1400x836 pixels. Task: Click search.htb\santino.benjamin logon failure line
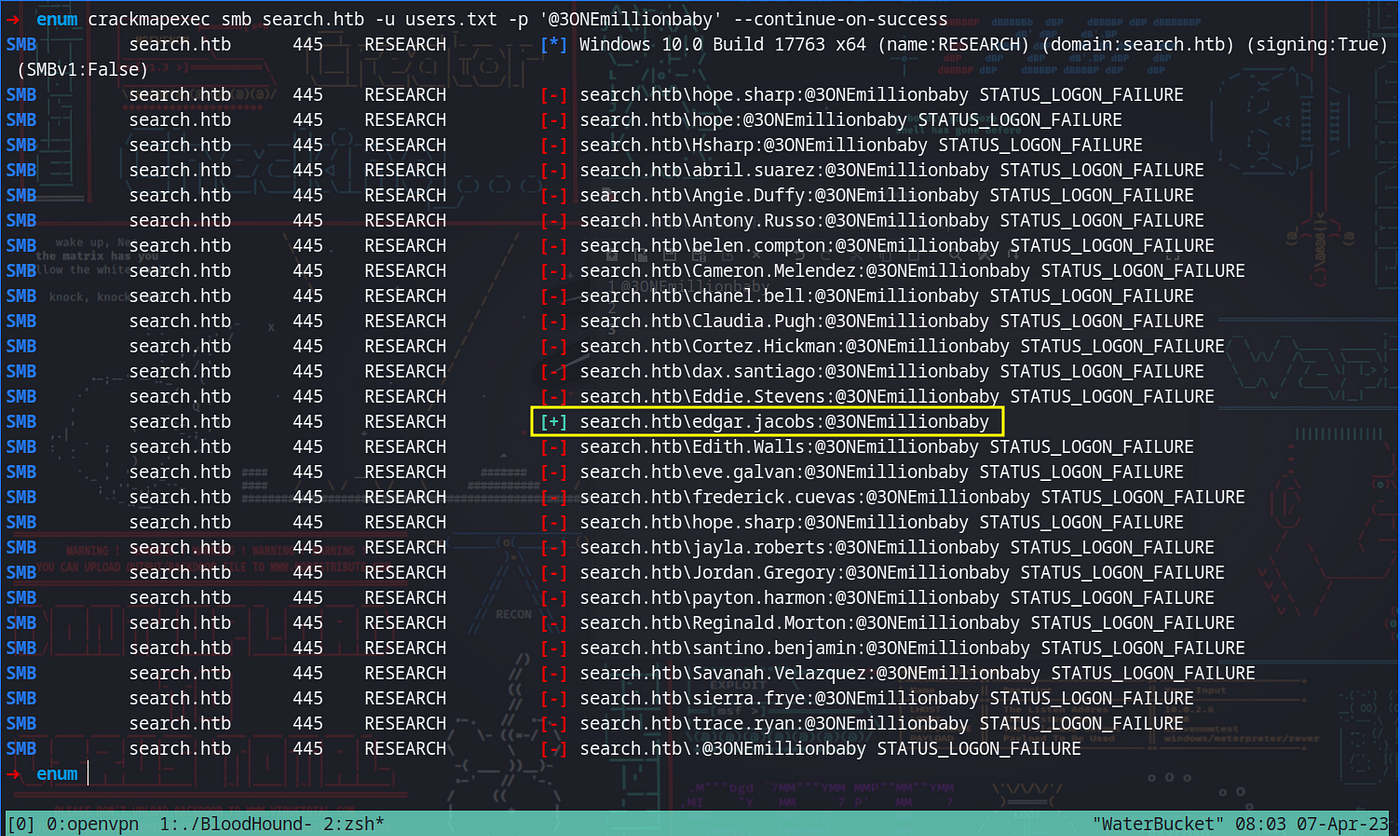tap(912, 648)
